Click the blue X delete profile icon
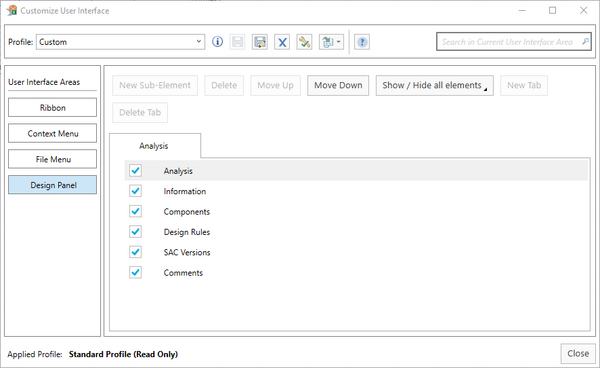 click(282, 42)
